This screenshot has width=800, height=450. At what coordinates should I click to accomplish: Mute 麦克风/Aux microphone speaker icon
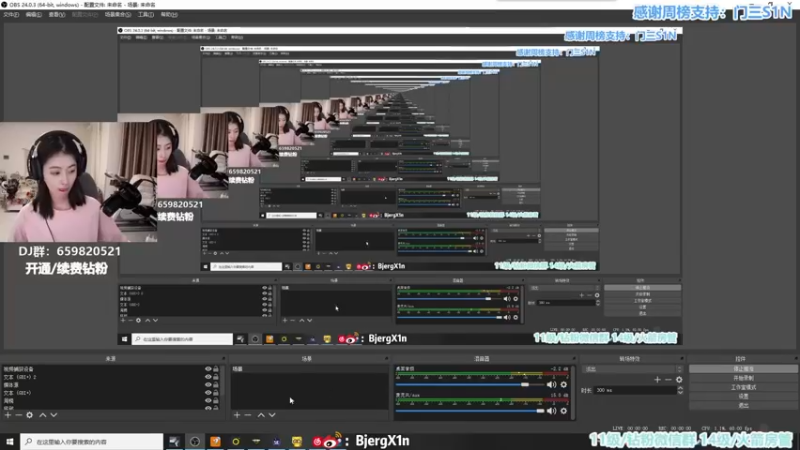(552, 411)
